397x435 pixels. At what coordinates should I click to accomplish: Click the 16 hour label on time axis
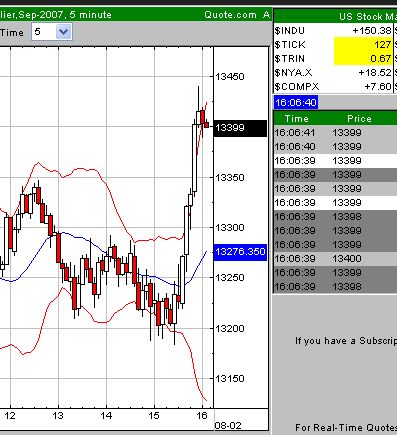pyautogui.click(x=202, y=416)
